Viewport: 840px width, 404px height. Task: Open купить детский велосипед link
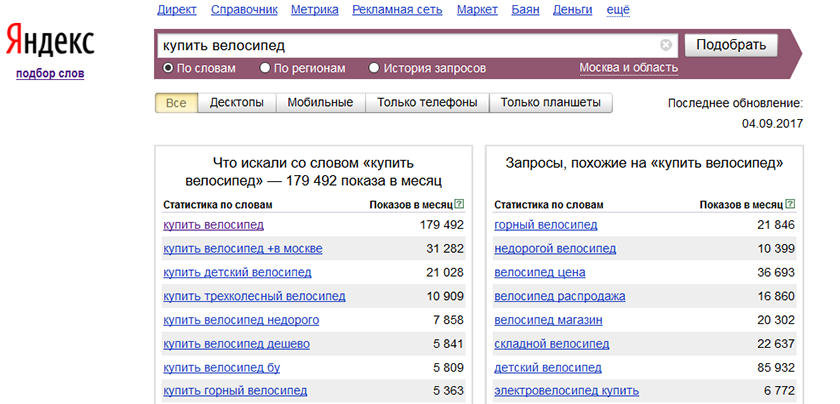tap(237, 272)
